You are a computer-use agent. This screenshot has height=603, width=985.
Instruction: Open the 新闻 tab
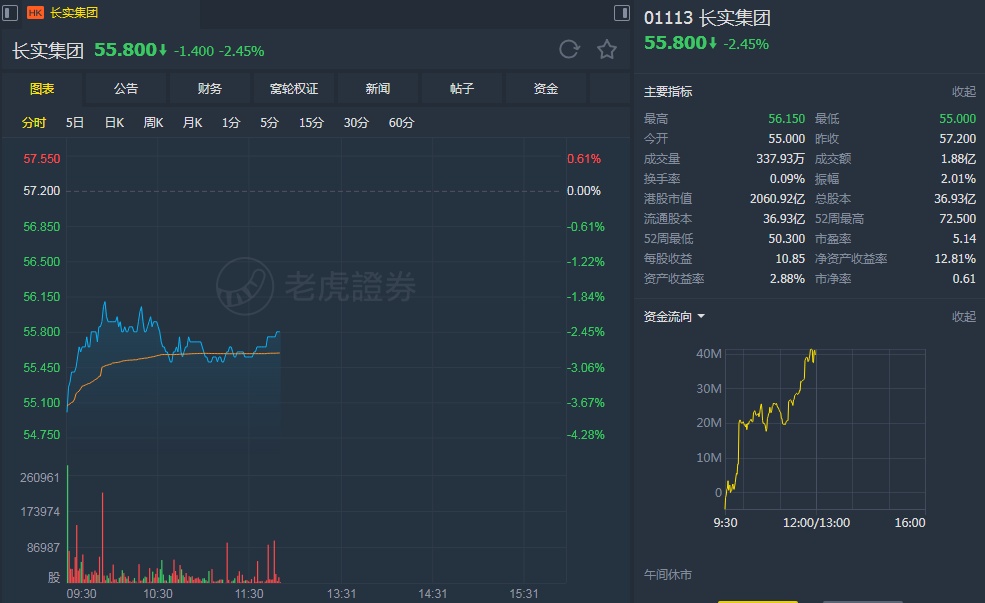click(378, 89)
